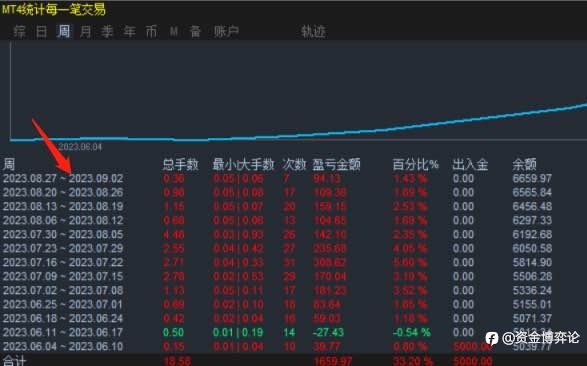
Task: Click balance value 6456.48
Action: point(532,207)
